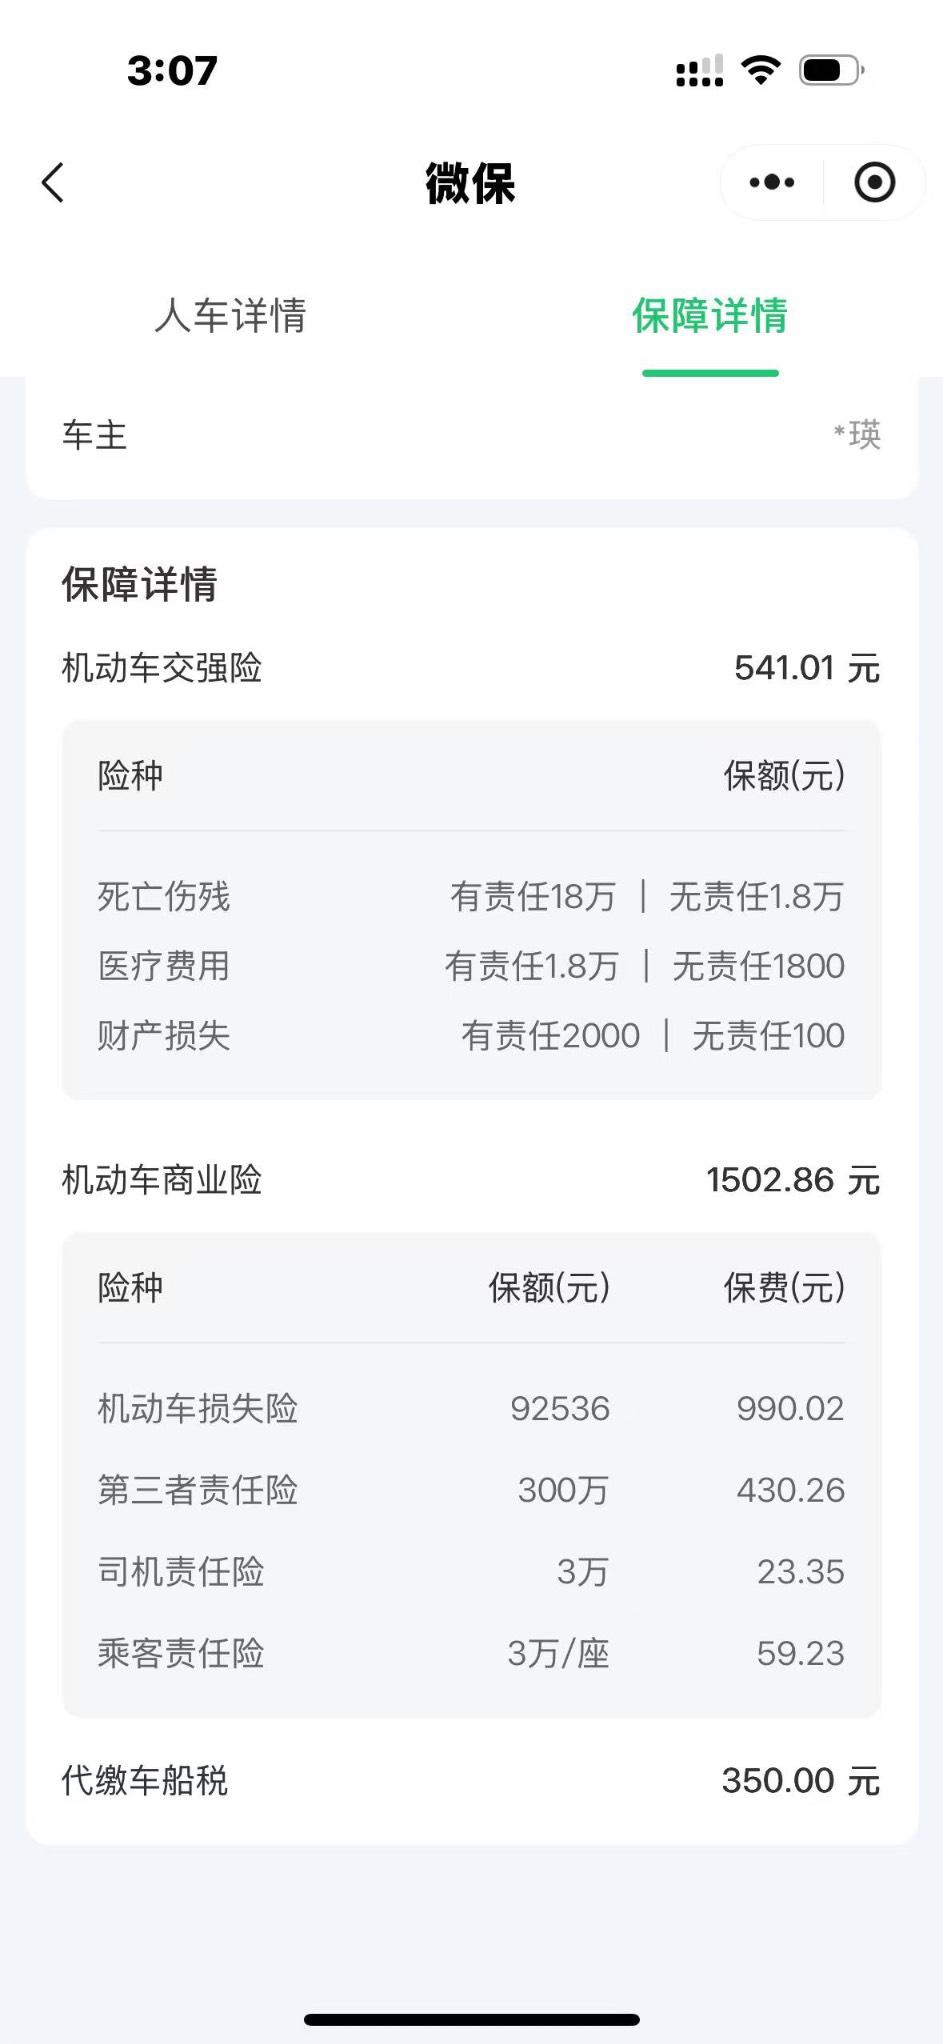Viewport: 943px width, 2044px height.
Task: Tap the 车主 row
Action: point(471,435)
